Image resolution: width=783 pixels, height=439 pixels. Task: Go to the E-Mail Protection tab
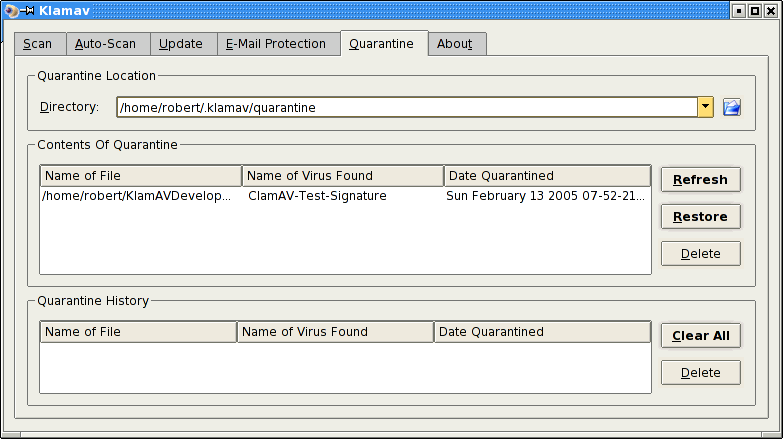coord(279,44)
